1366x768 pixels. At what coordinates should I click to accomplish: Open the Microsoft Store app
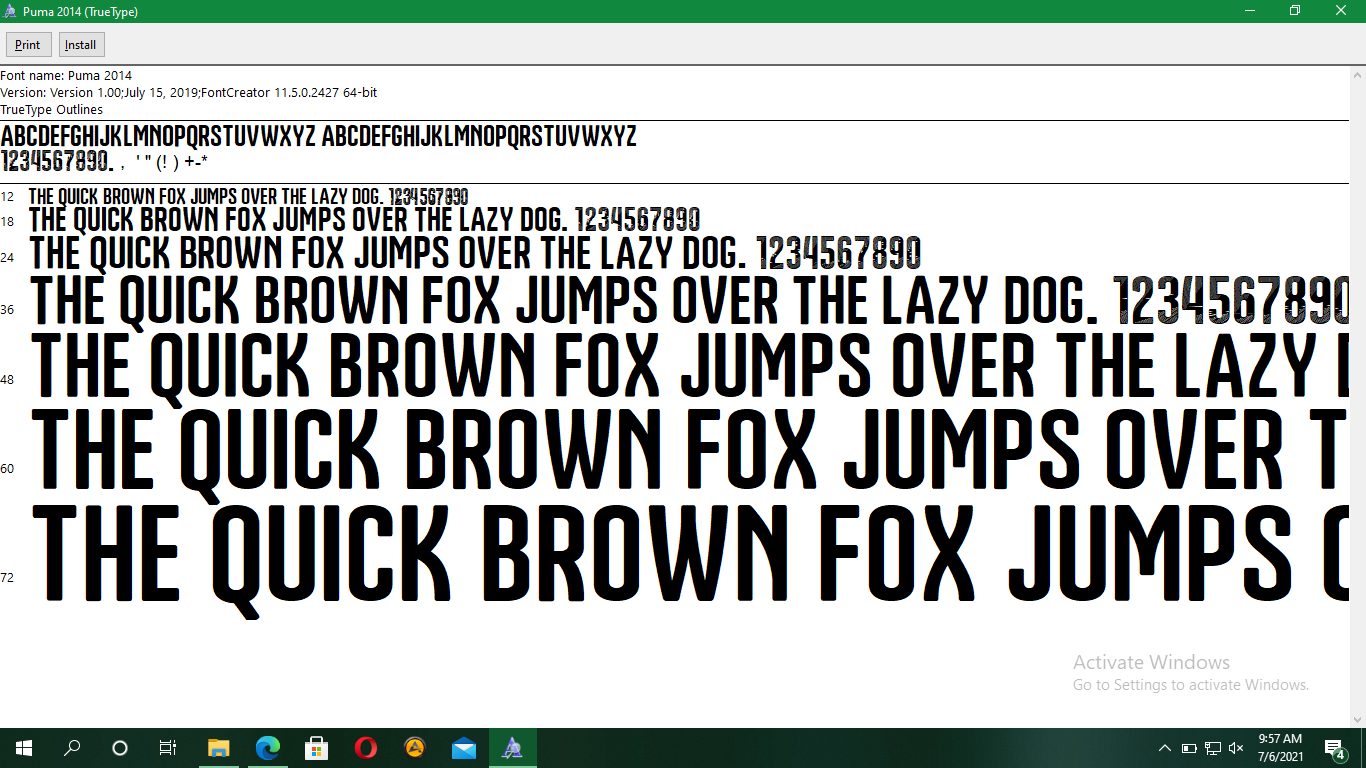click(x=316, y=747)
